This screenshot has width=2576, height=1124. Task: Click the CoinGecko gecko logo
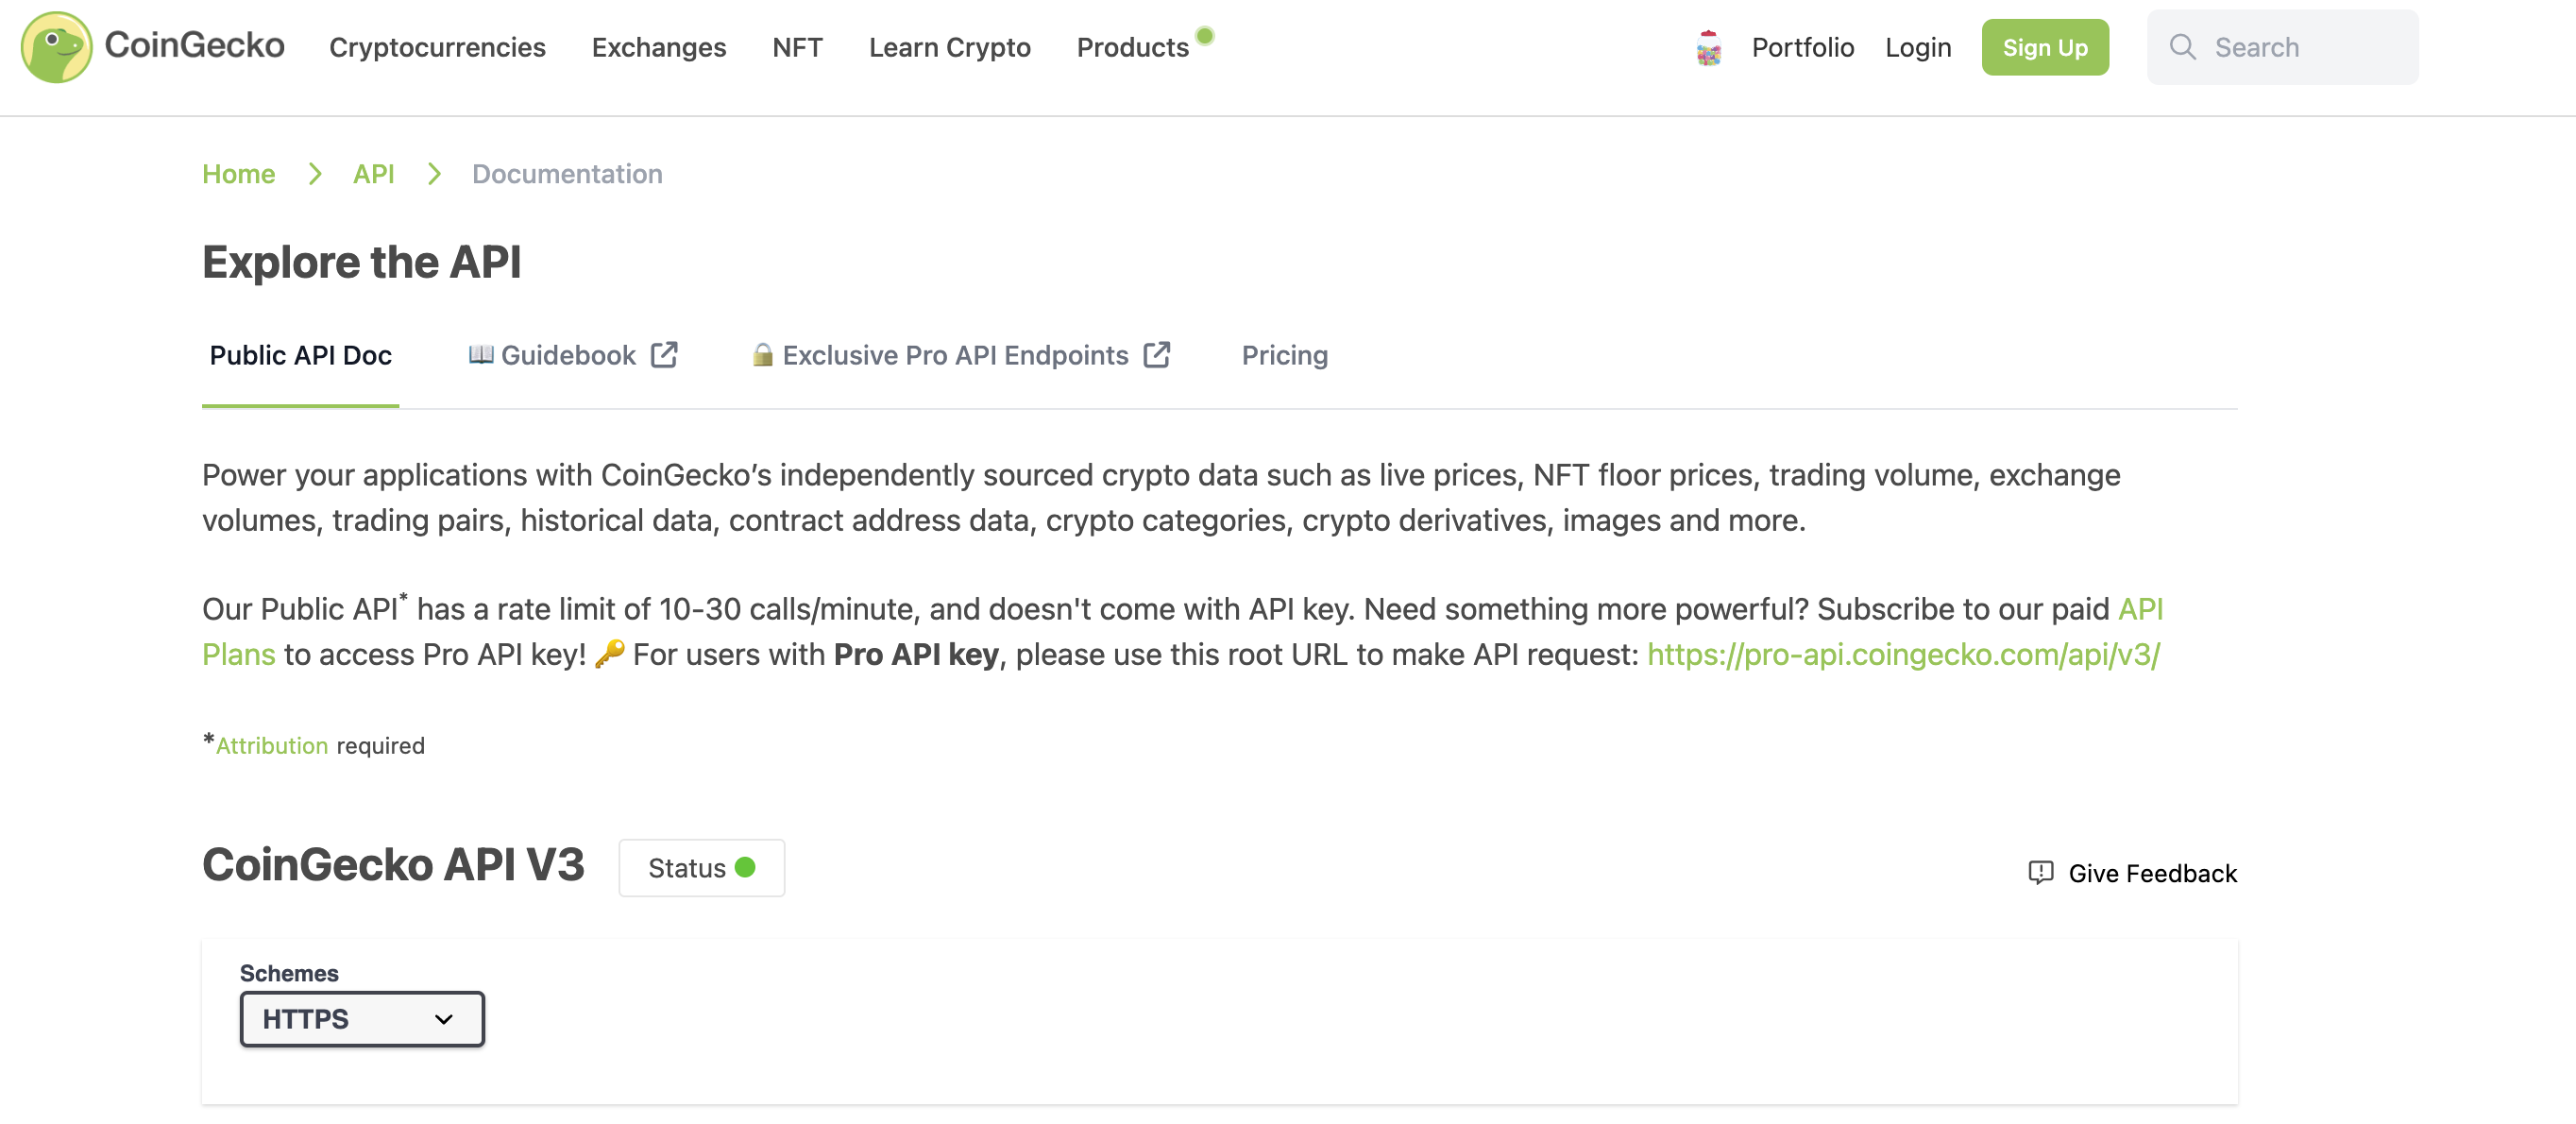tap(56, 47)
